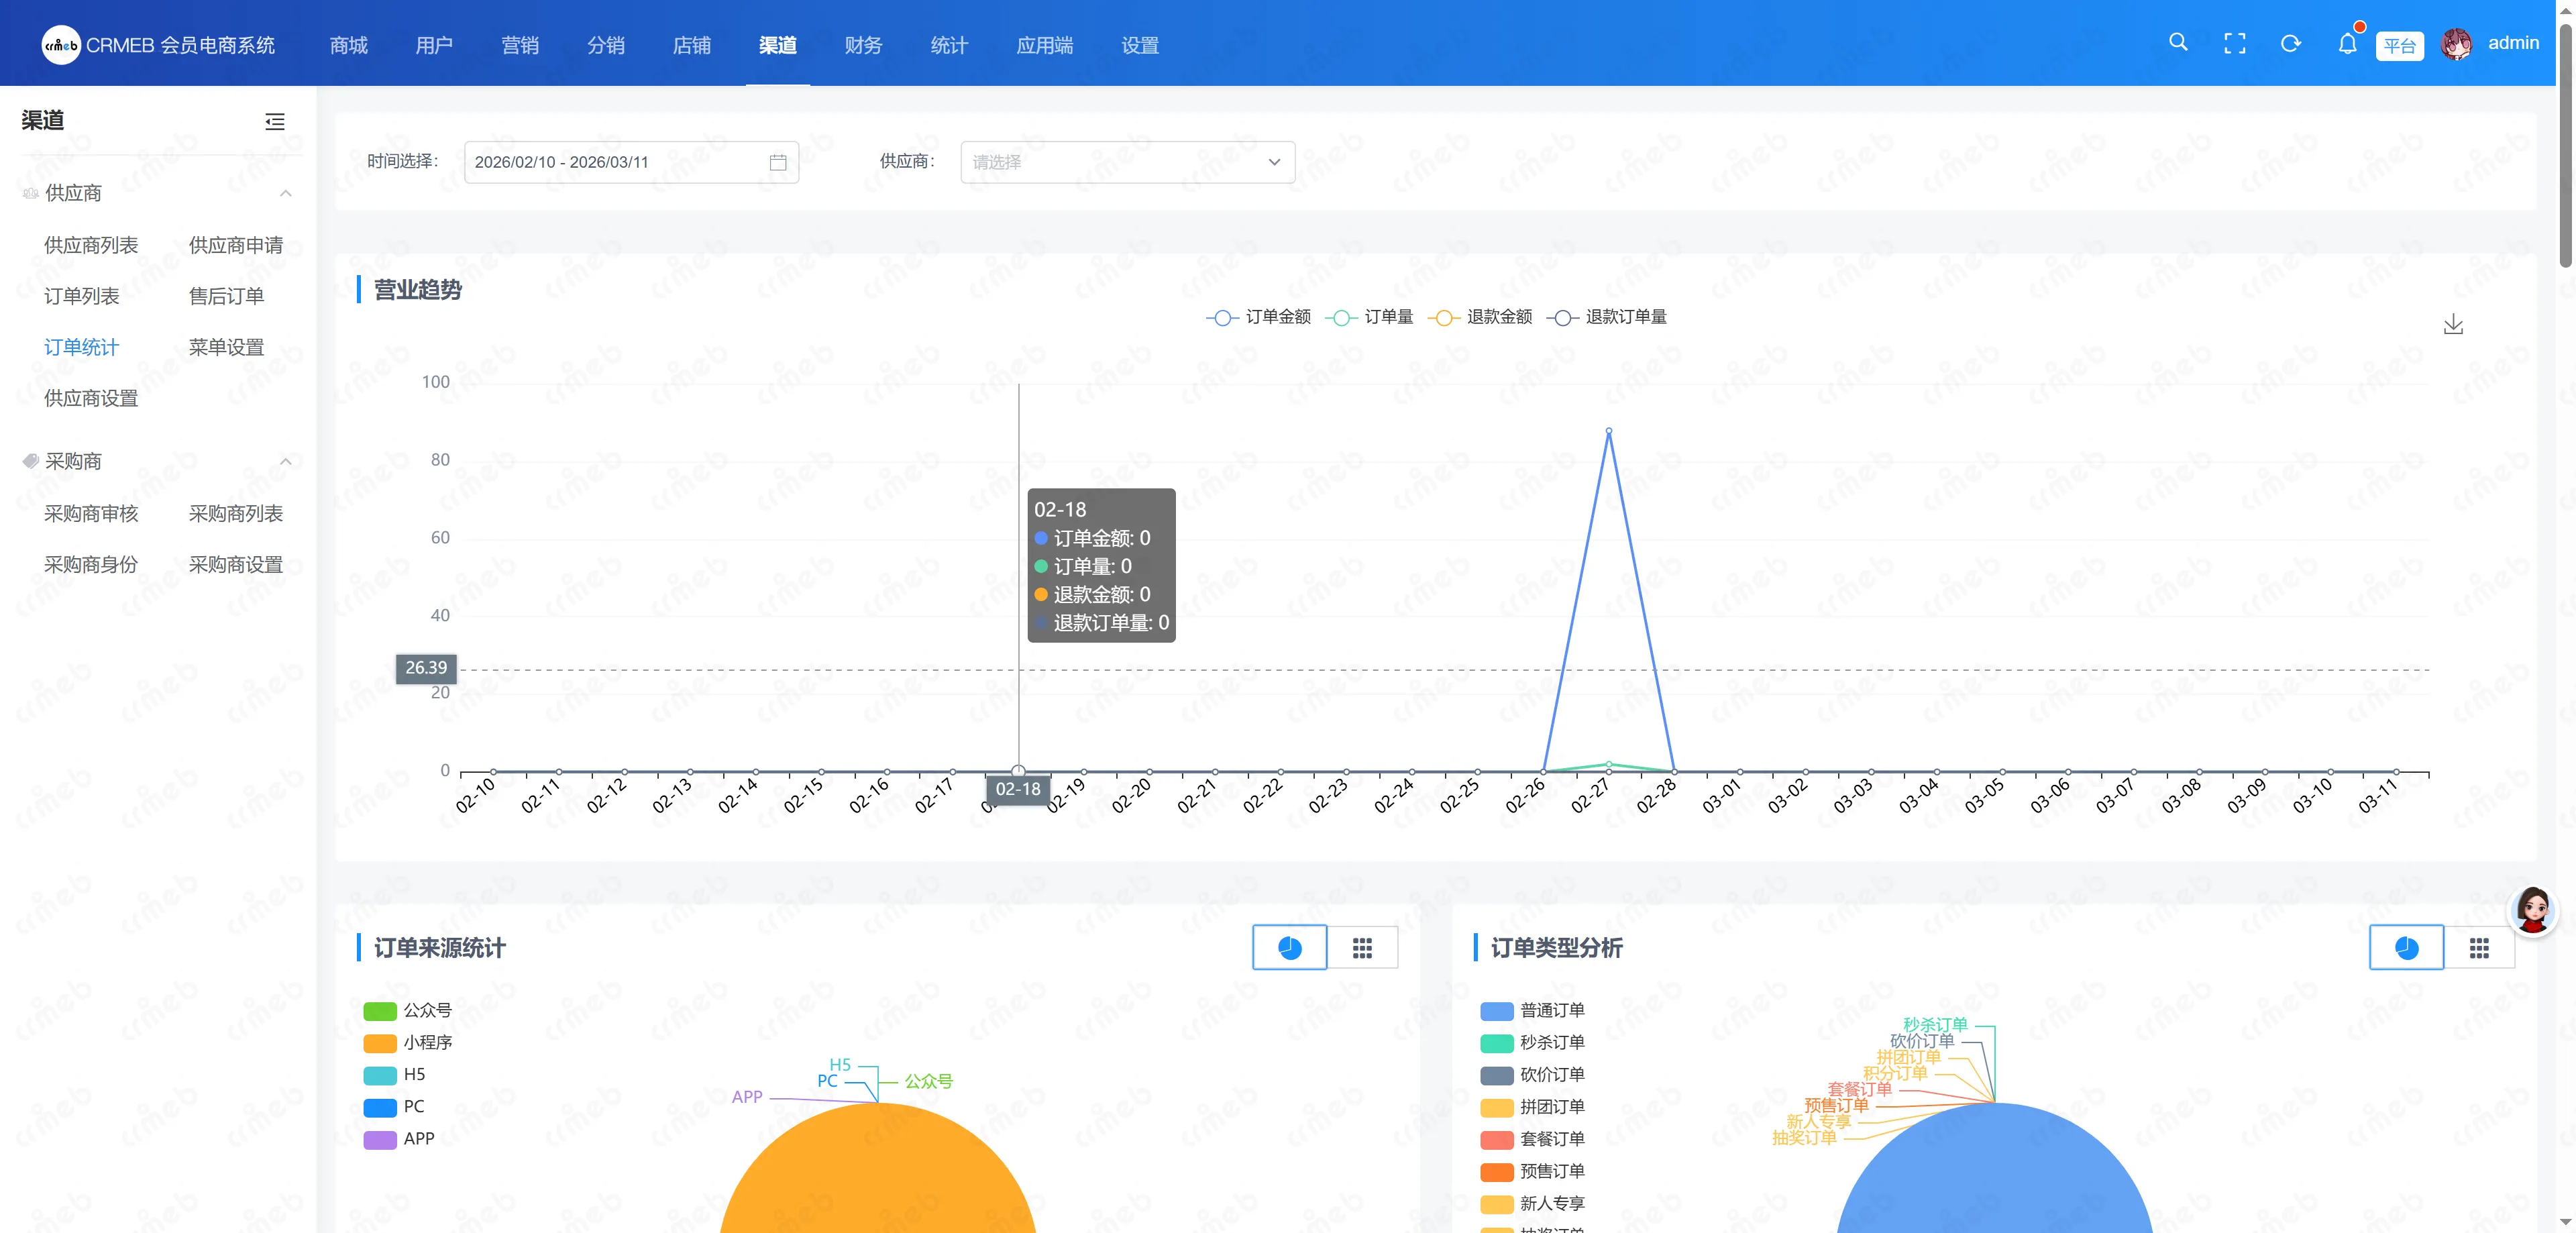The width and height of the screenshot is (2576, 1233).
Task: Open the search icon in header
Action: (x=2178, y=43)
